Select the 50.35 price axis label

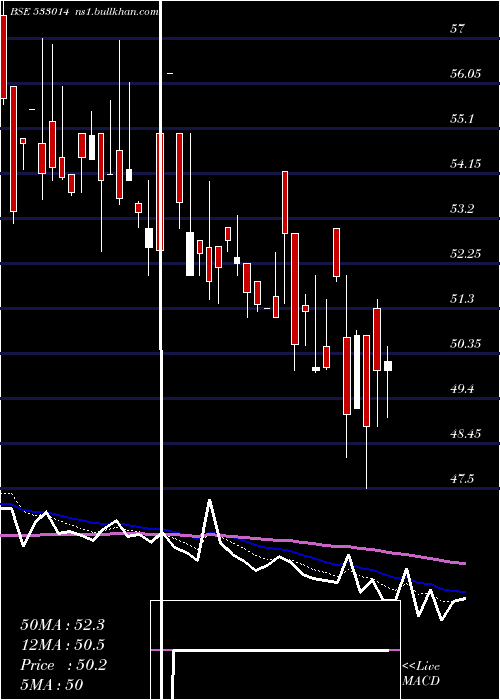tap(466, 344)
